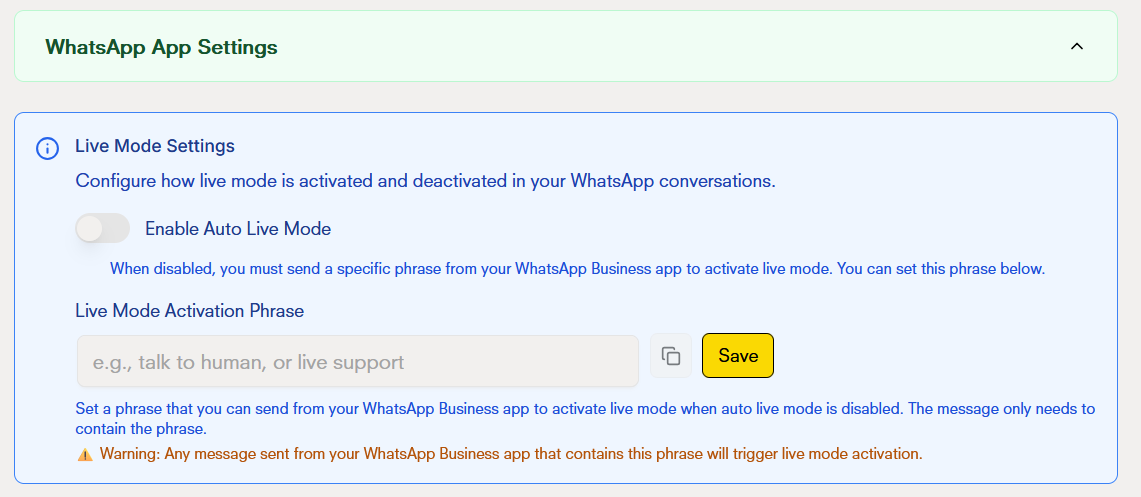Image resolution: width=1141 pixels, height=497 pixels.
Task: Click the warning triangle icon
Action: [84, 455]
